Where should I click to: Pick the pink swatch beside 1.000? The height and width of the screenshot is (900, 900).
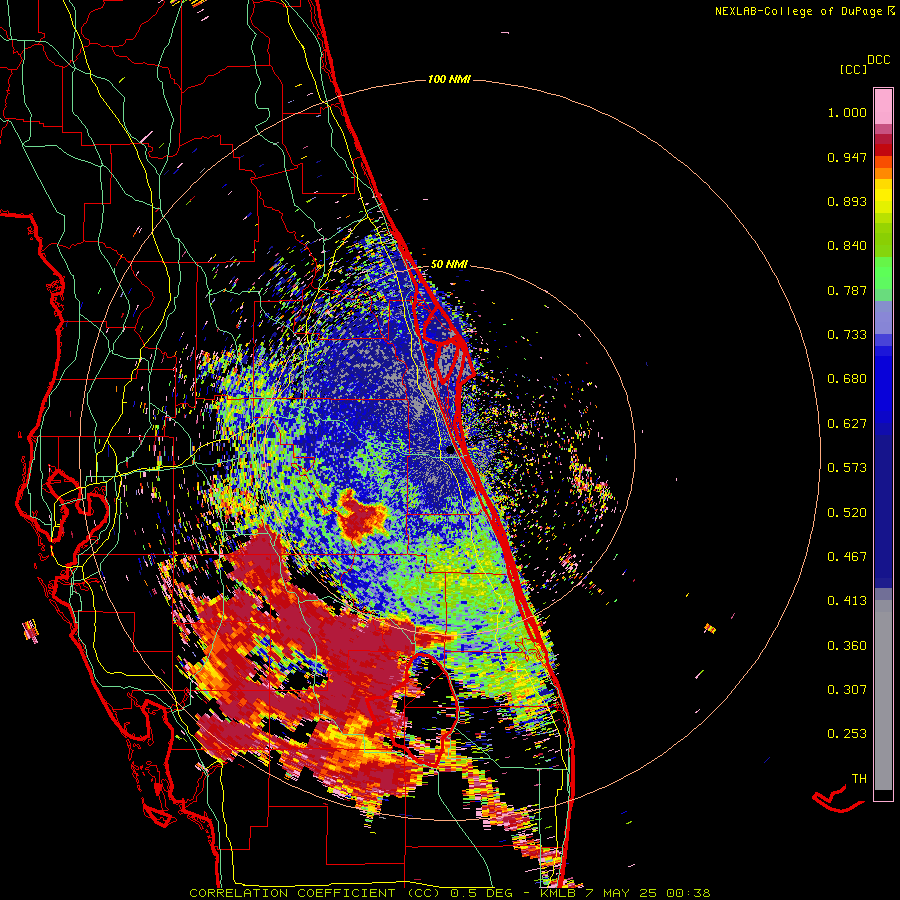[883, 107]
